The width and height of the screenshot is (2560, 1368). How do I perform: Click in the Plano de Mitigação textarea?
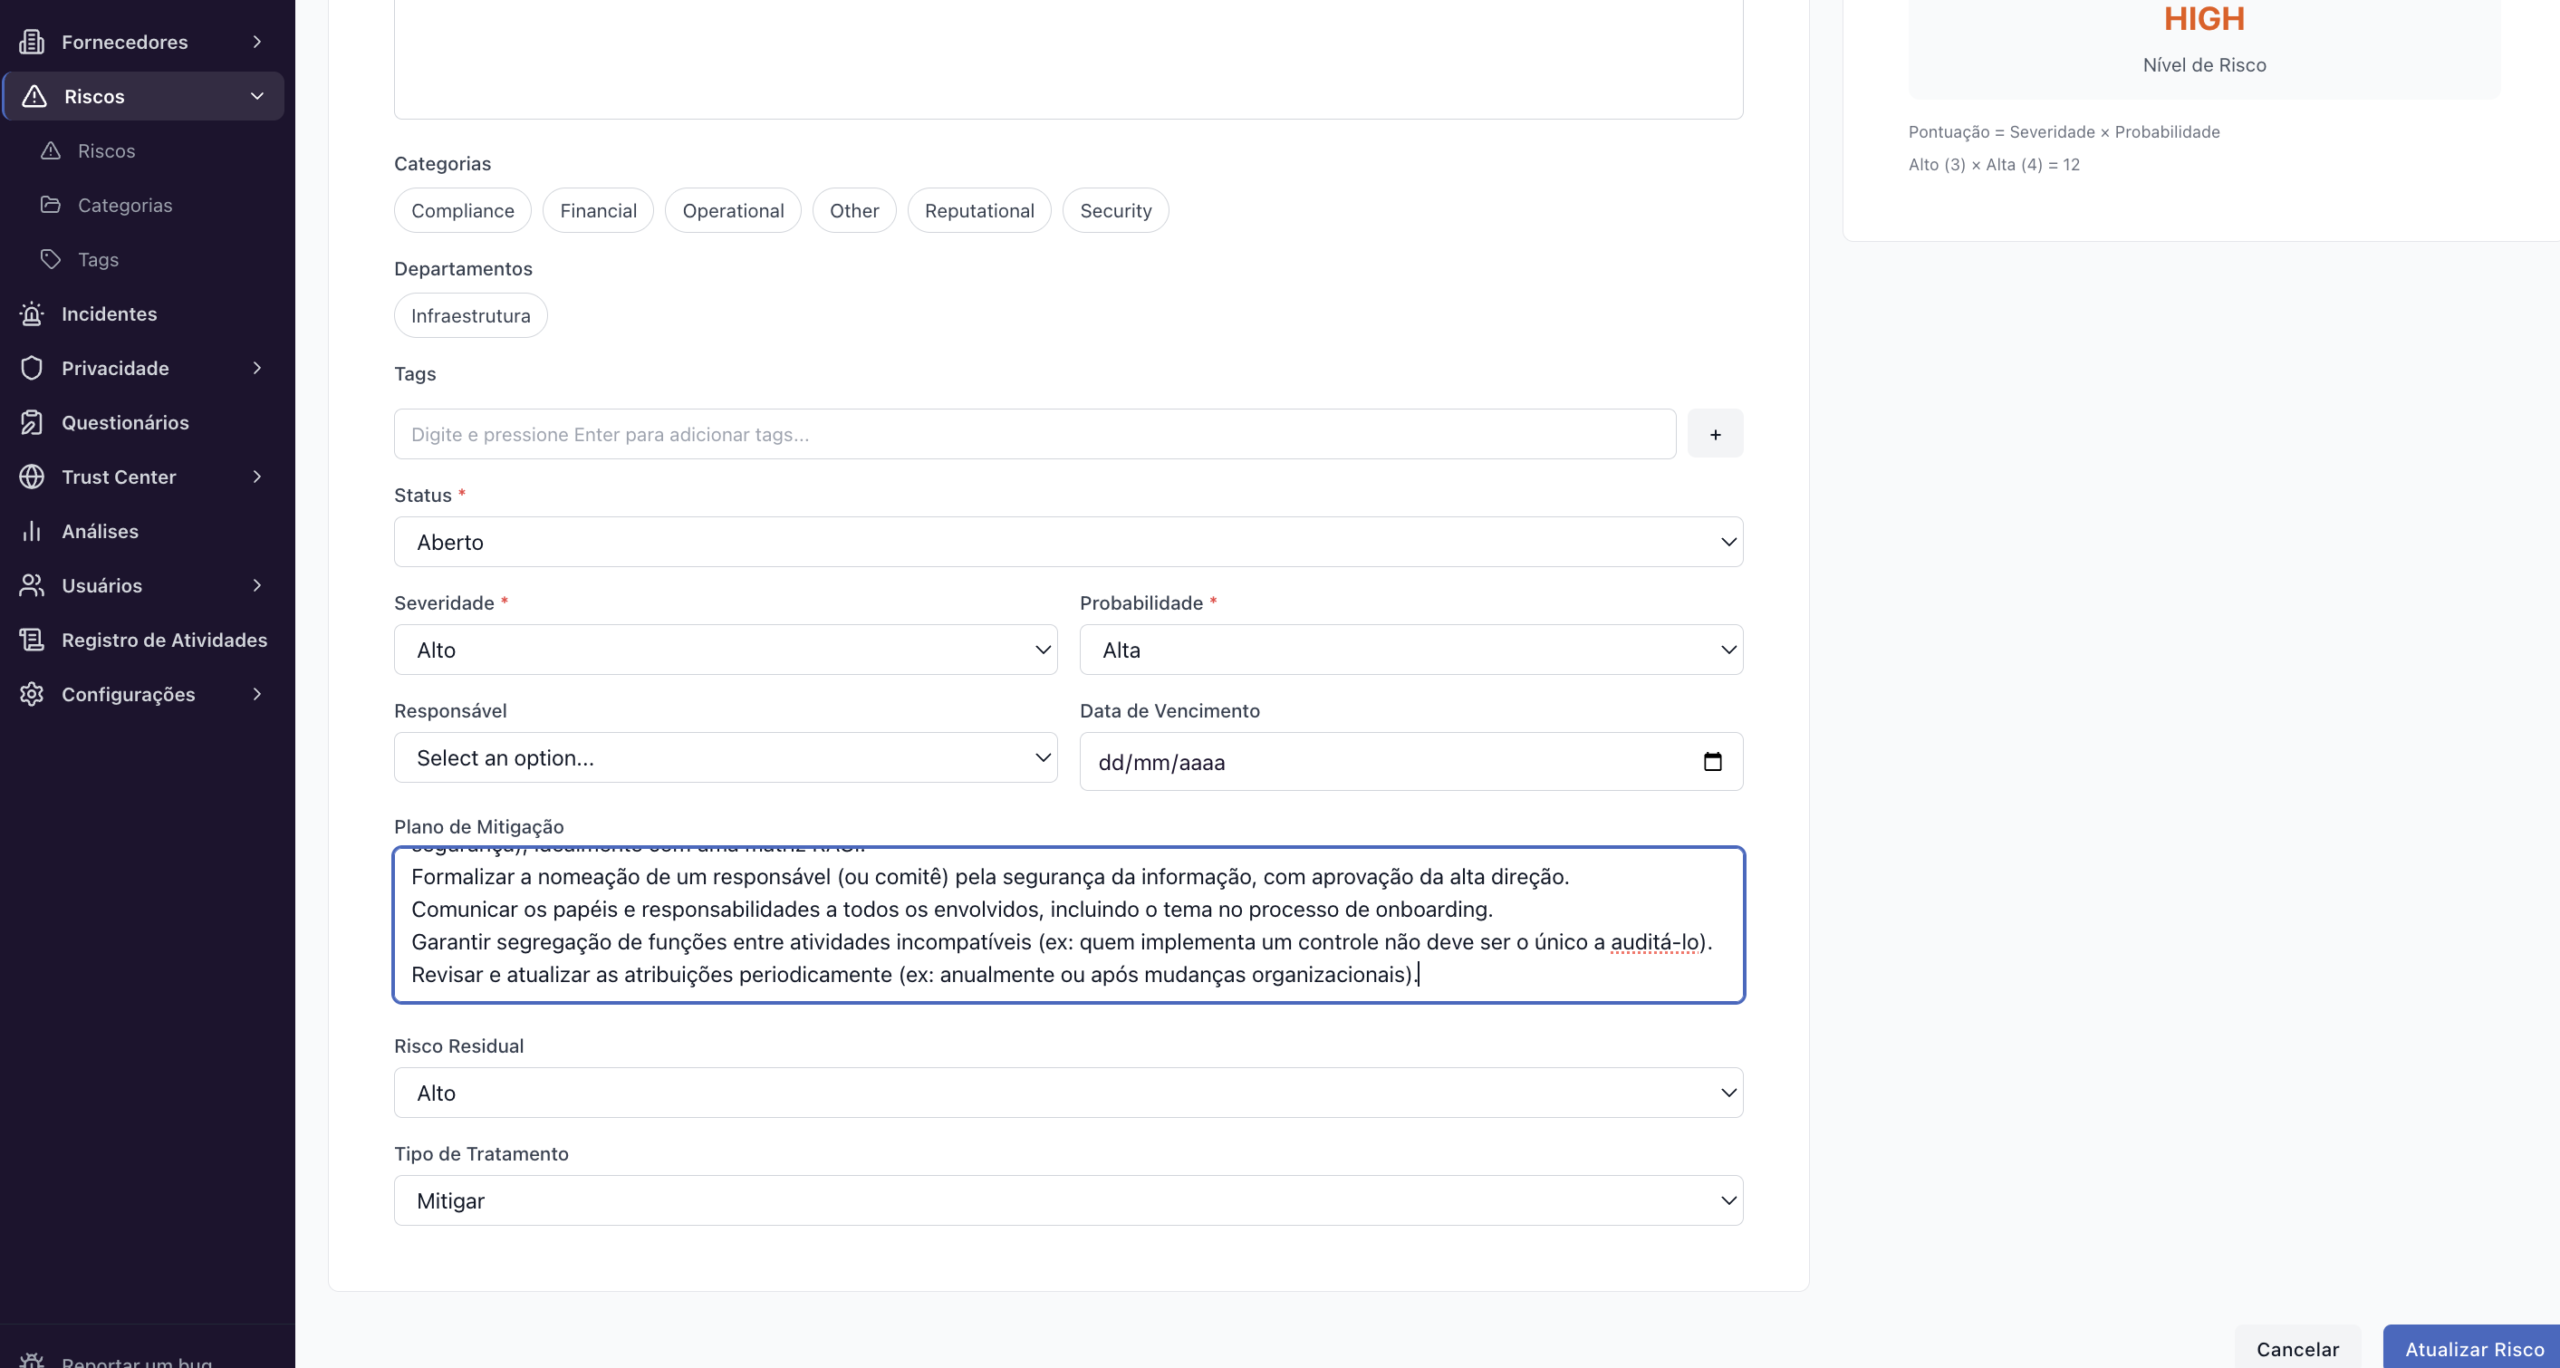1068,925
